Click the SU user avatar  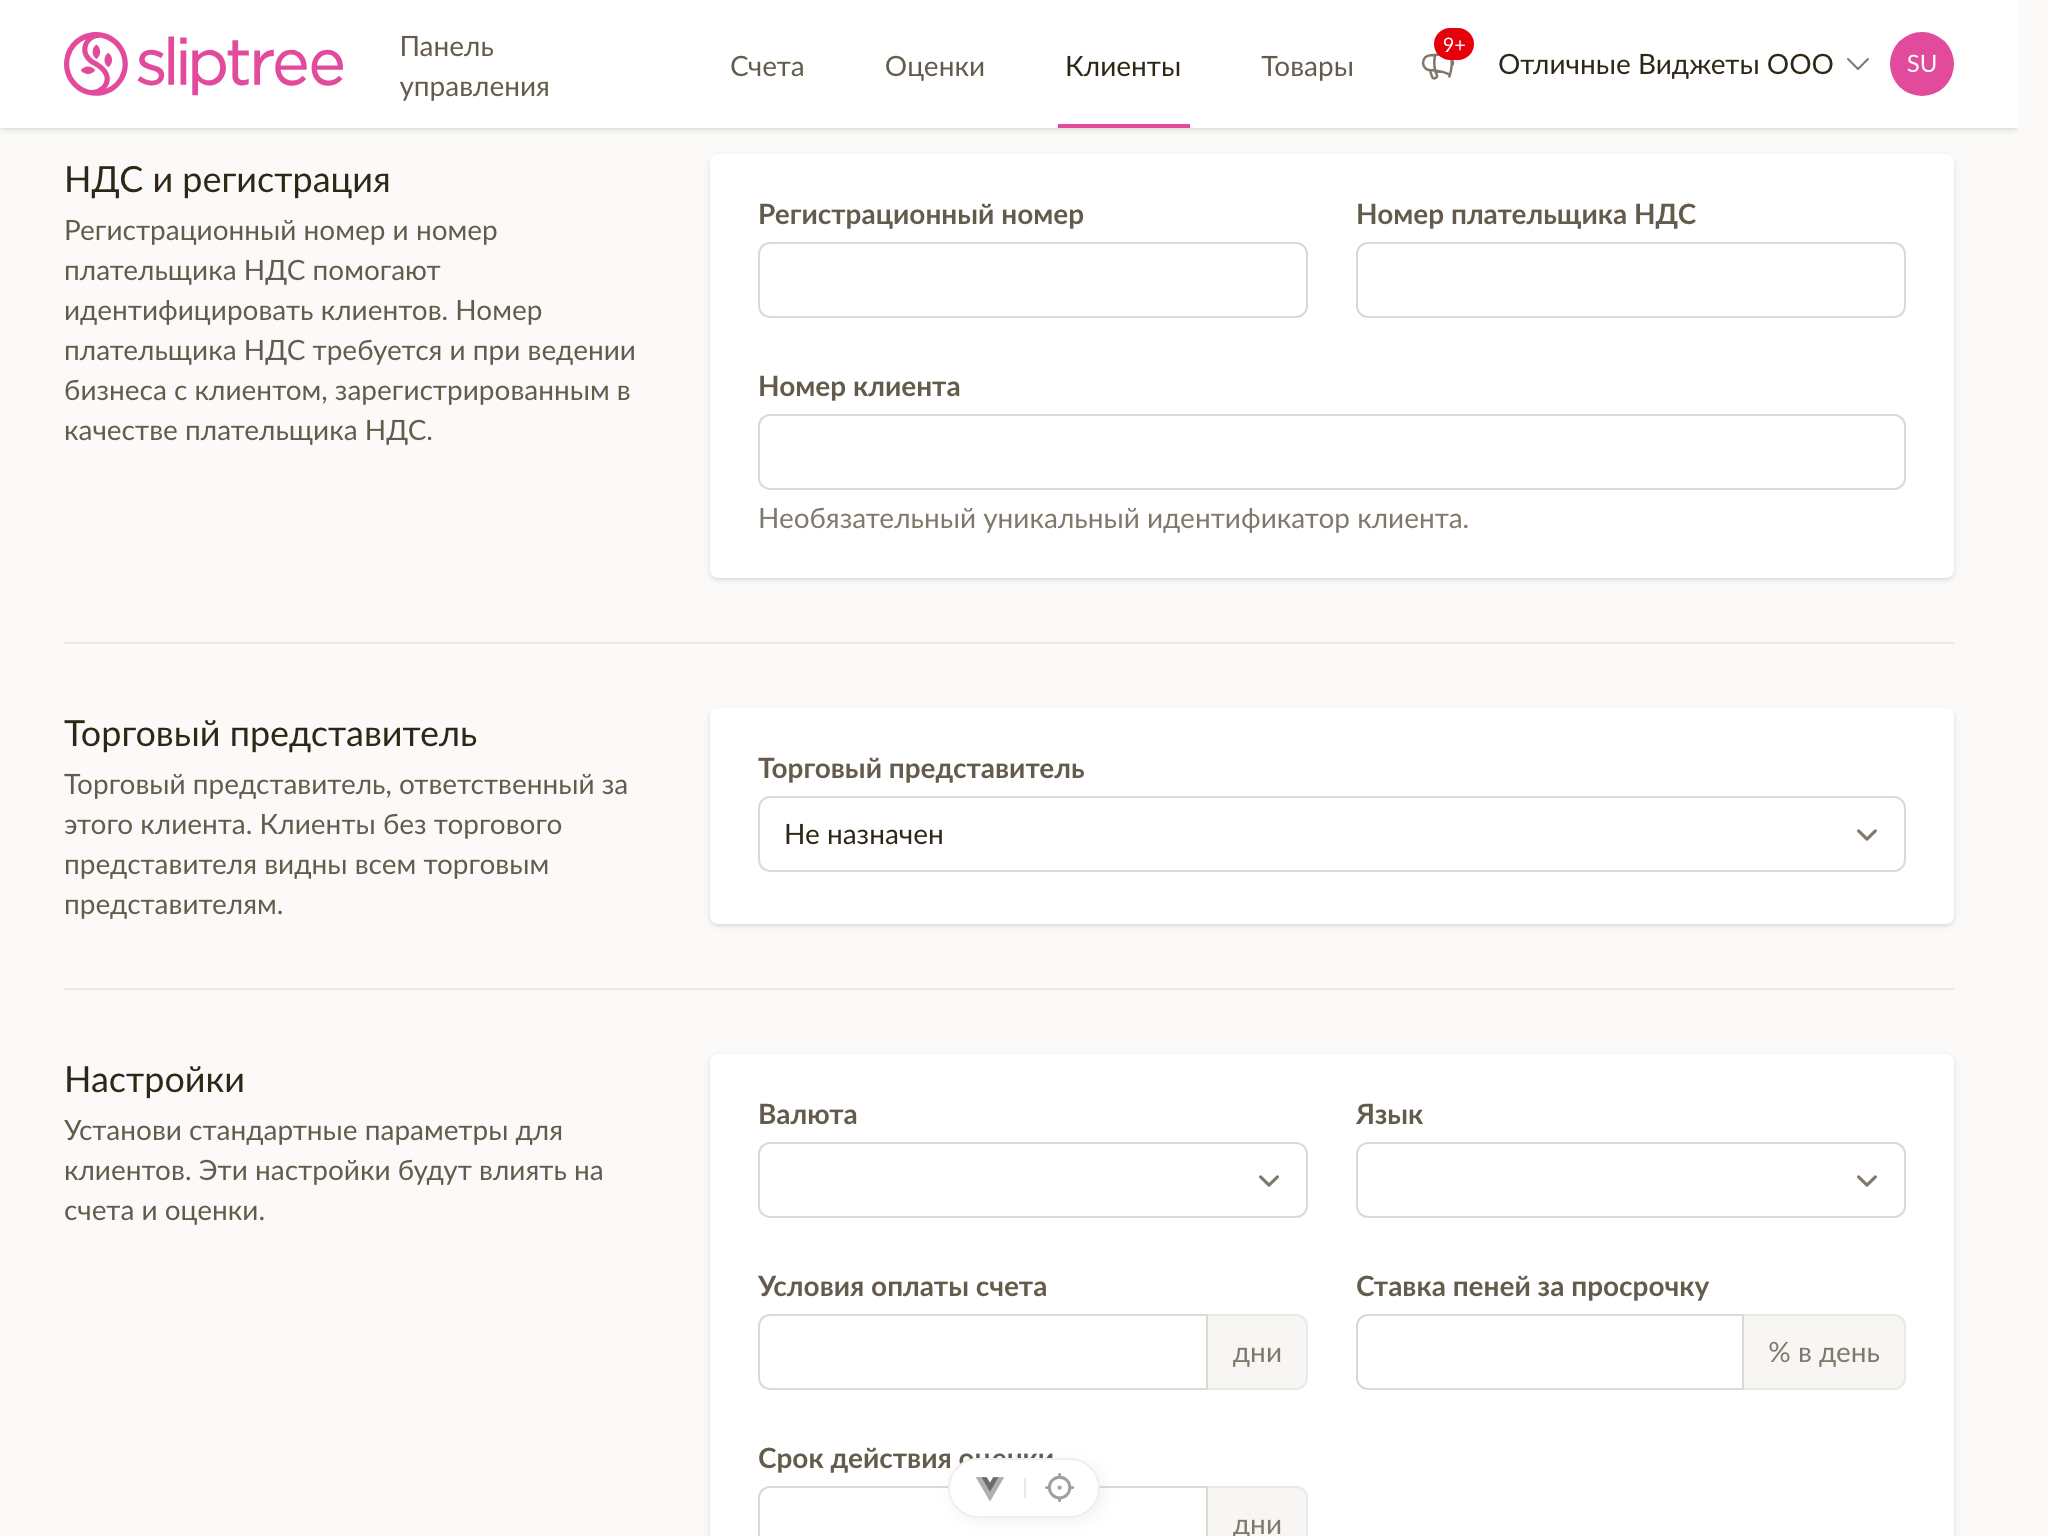point(1921,64)
